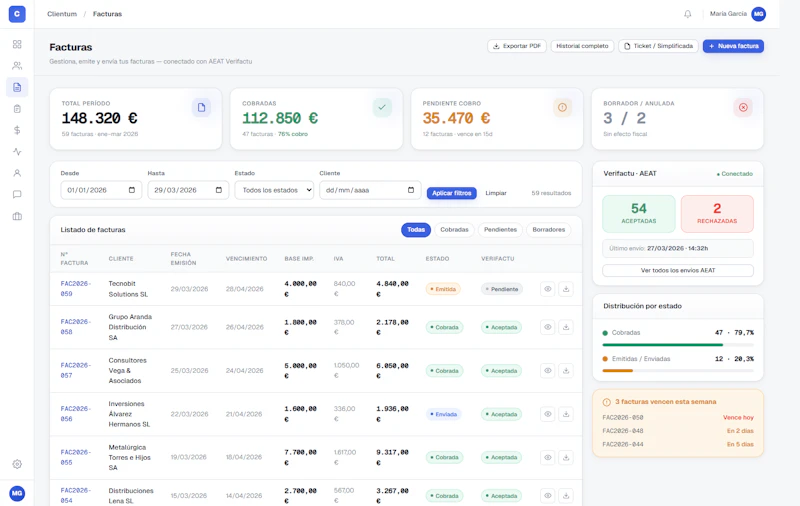The width and height of the screenshot is (800, 506).
Task: Click FAC2026-048 En 2 días entry
Action: [678, 431]
